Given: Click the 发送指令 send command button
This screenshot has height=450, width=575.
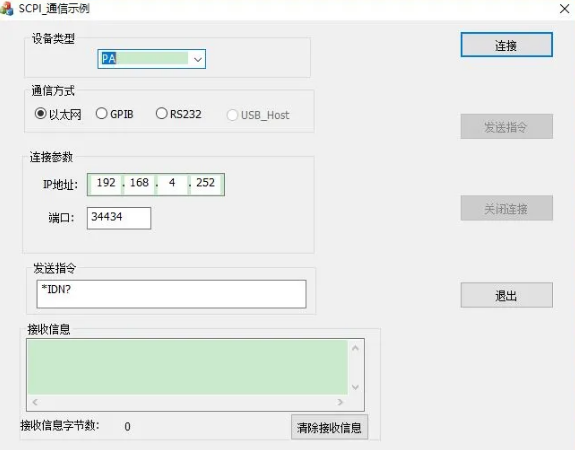Looking at the screenshot, I should point(506,127).
